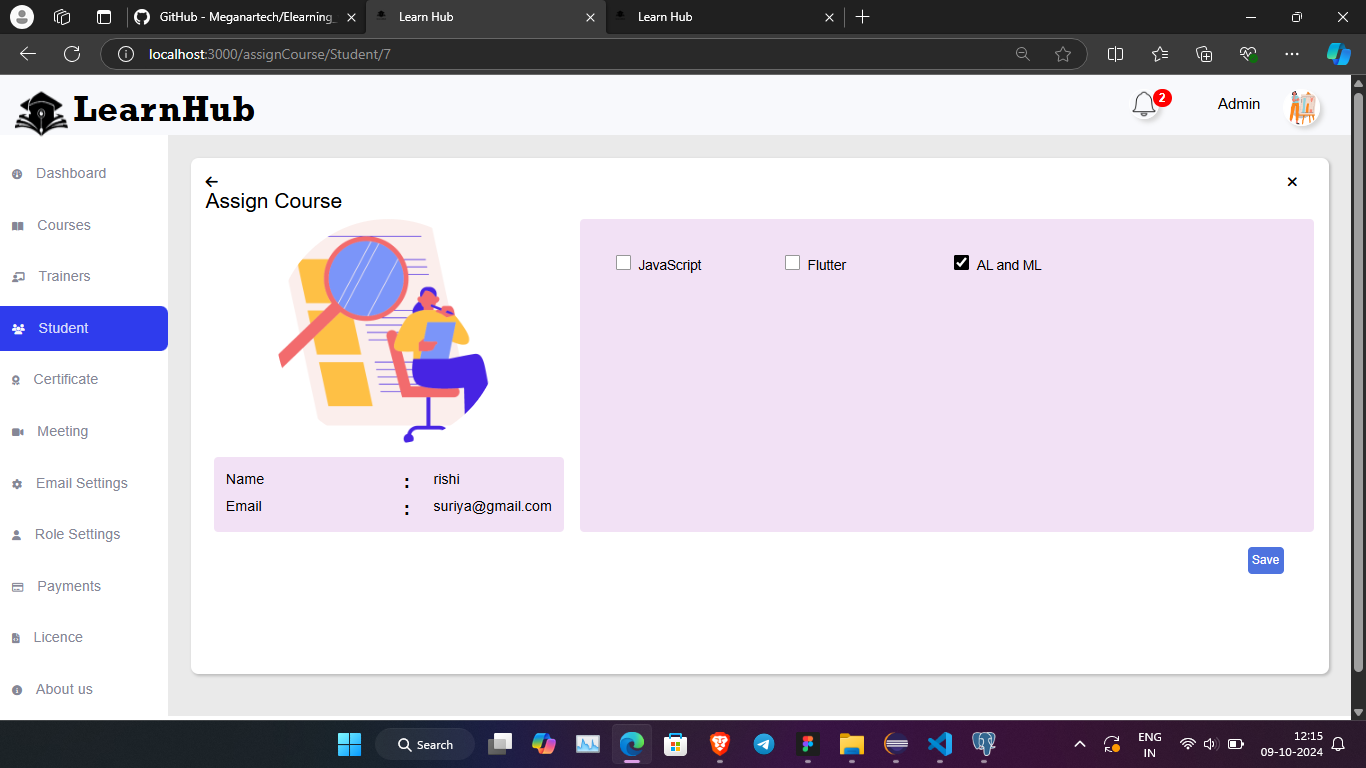Open the Trainers section
Screen dimensions: 1366x768
62,276
